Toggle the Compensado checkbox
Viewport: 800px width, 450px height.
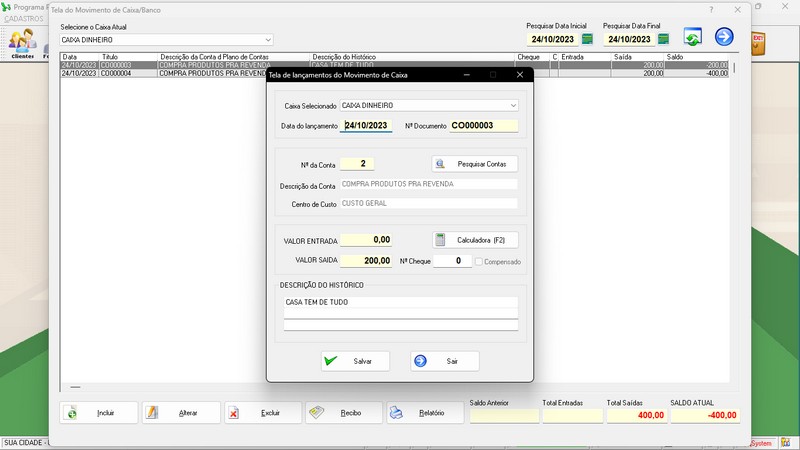[480, 261]
